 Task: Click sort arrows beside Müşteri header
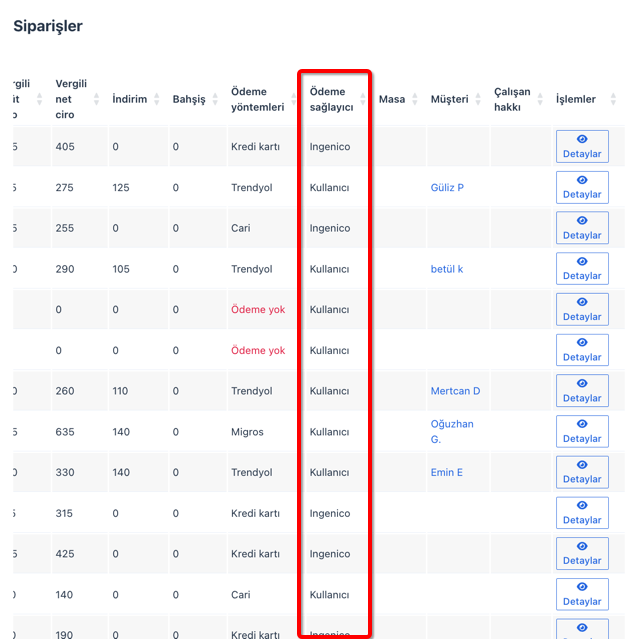pos(478,99)
